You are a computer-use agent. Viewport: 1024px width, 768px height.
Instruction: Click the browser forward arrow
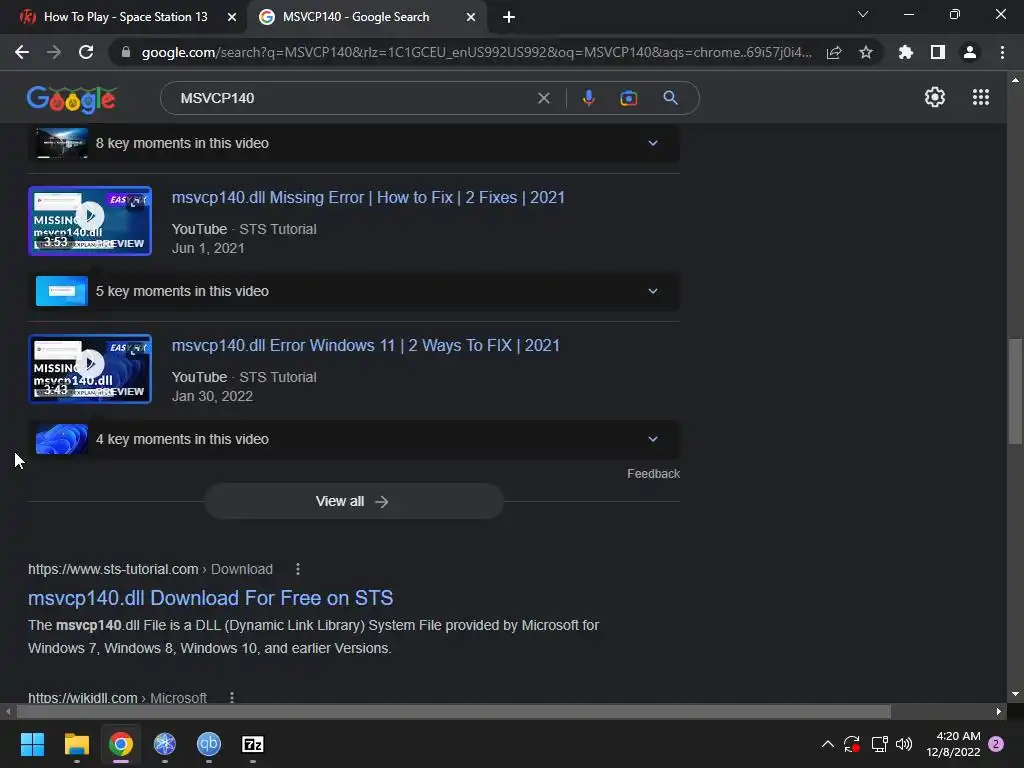point(54,52)
